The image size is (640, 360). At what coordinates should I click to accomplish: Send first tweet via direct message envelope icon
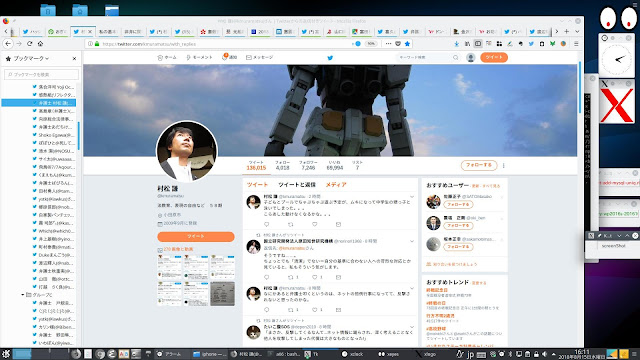[x=338, y=224]
